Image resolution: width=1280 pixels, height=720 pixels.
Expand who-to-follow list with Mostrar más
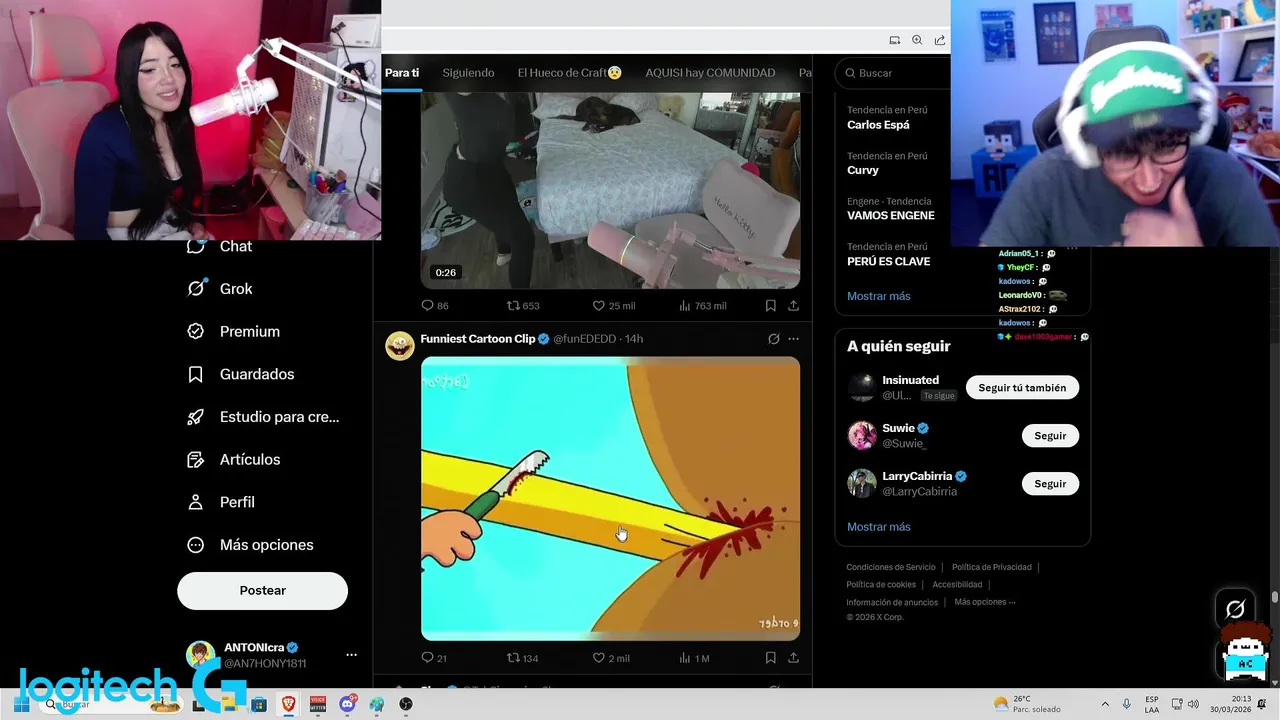pos(879,527)
